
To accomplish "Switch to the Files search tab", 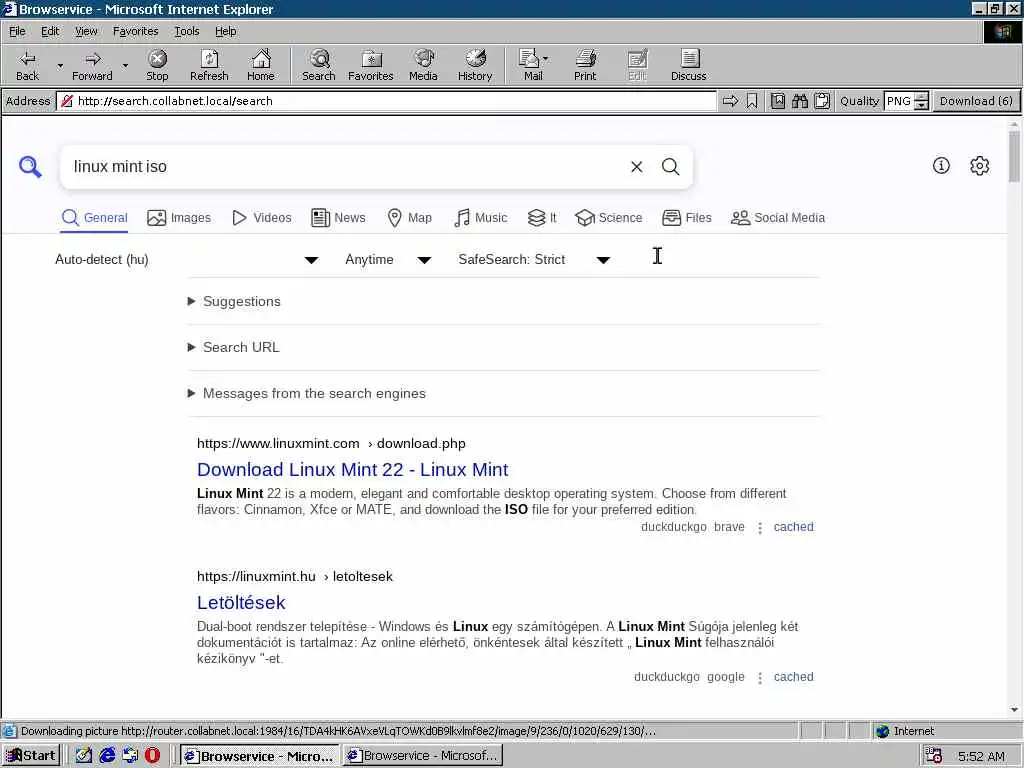I will 686,217.
